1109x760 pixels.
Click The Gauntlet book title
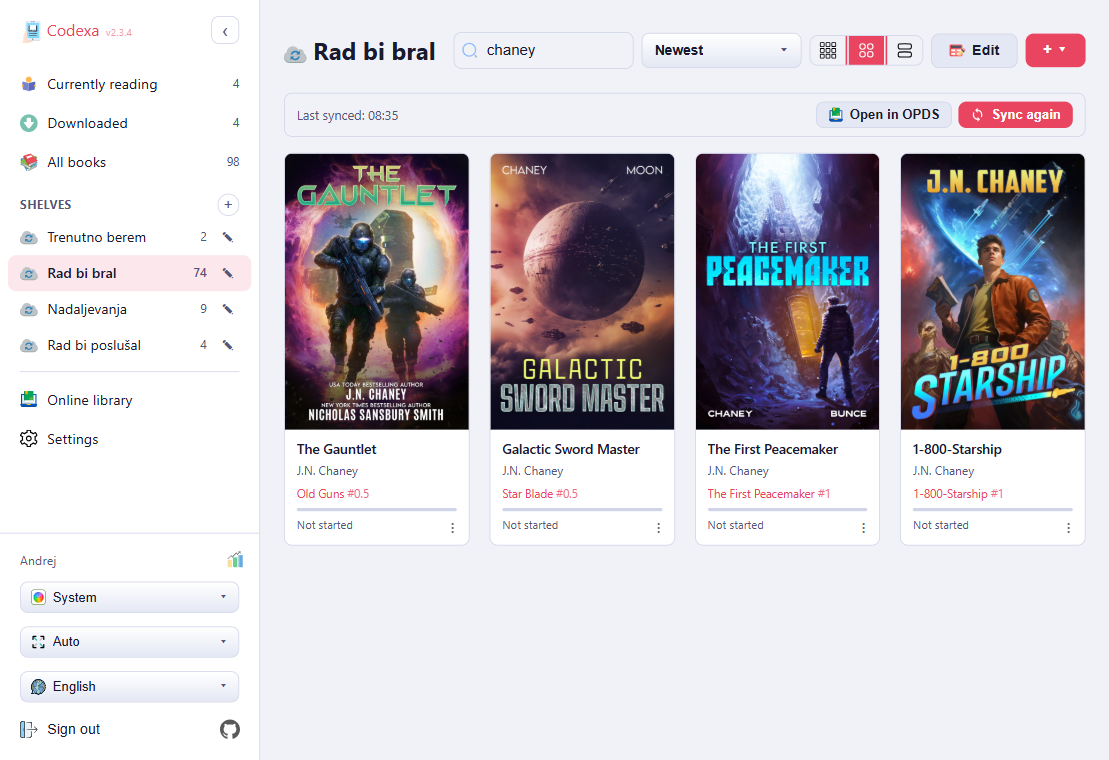coord(337,449)
